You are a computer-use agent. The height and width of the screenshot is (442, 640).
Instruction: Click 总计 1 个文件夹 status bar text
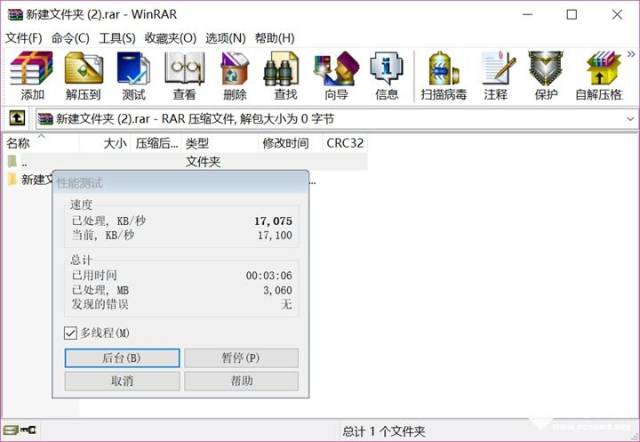click(384, 431)
